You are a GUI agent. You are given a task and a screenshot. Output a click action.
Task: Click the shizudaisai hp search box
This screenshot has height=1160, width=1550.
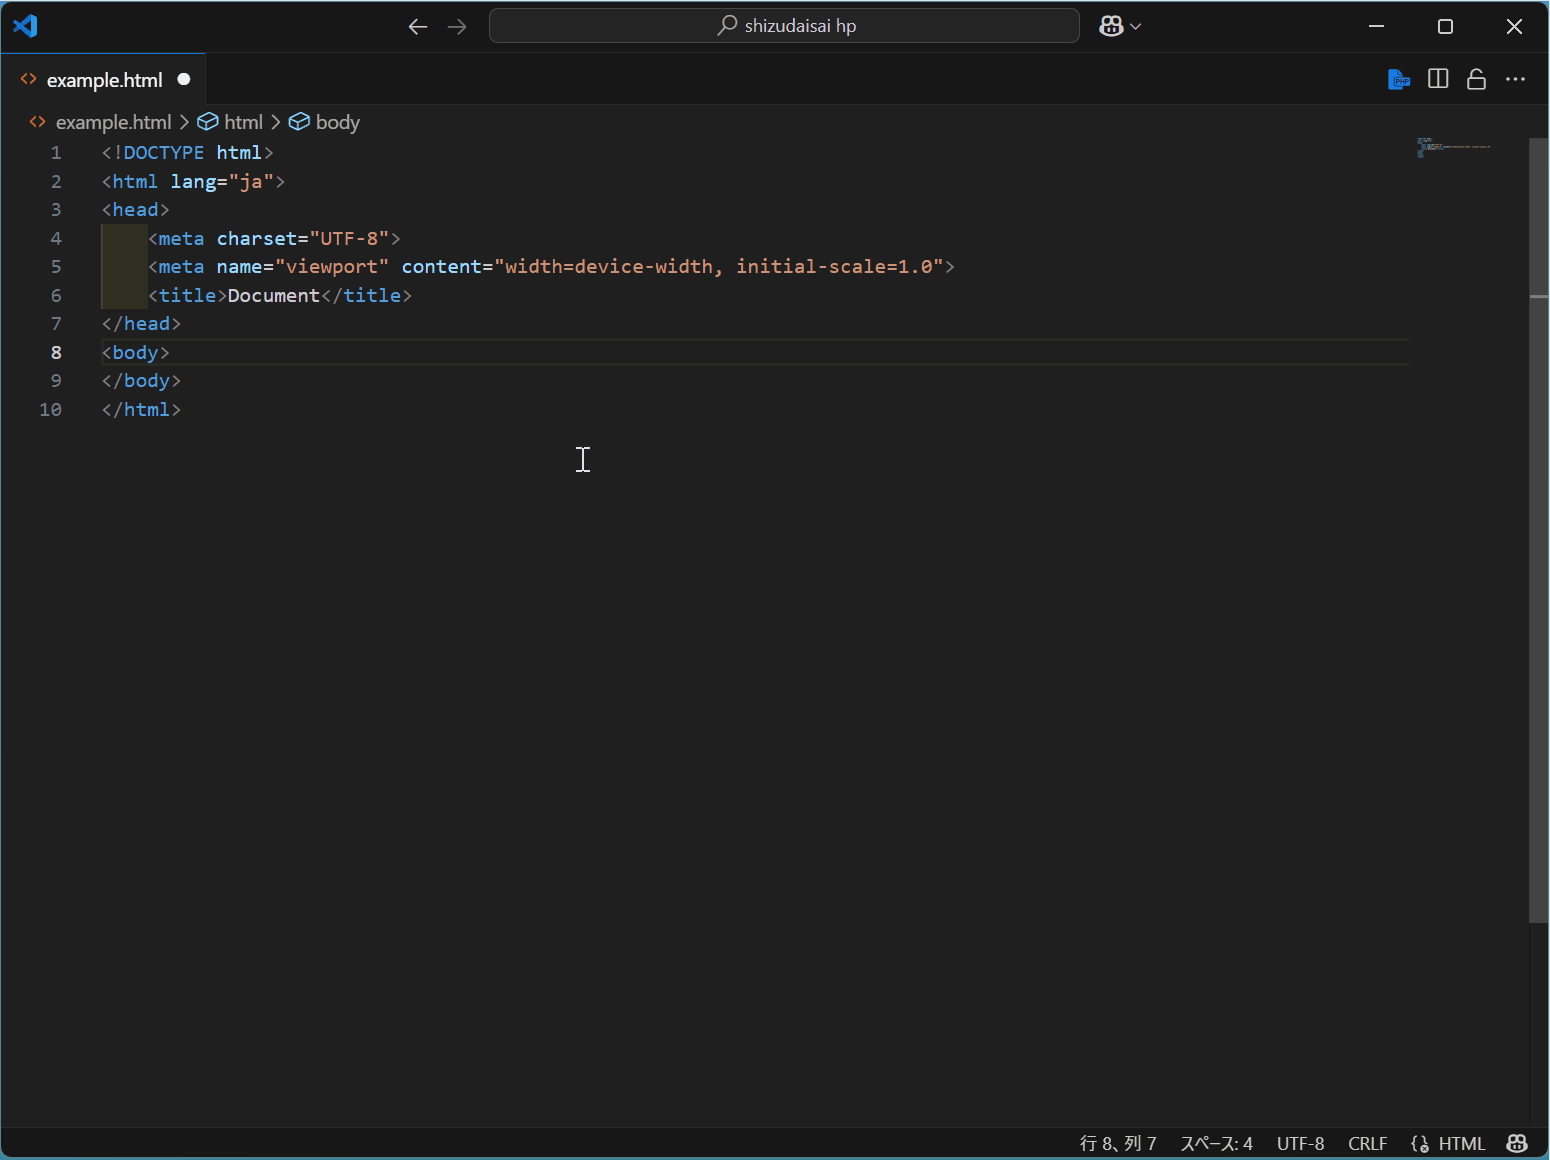coord(784,26)
